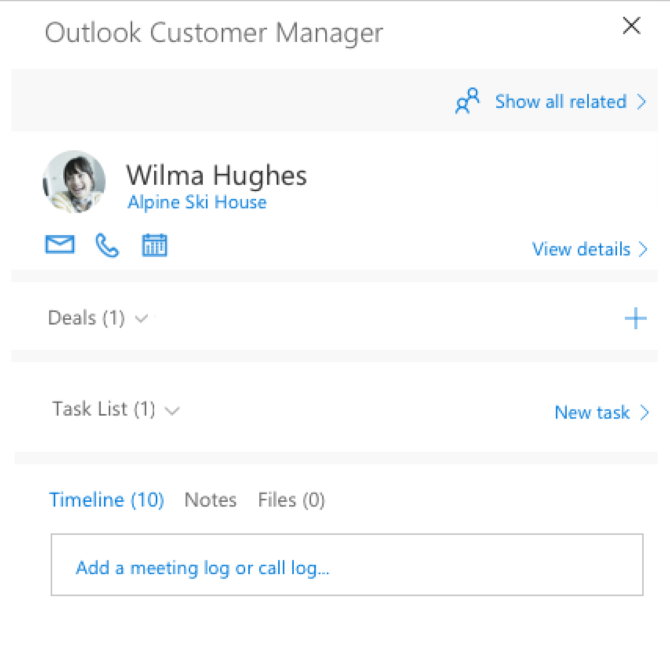Send an email to Wilma Hughes
This screenshot has height=650, width=670.
(60, 245)
